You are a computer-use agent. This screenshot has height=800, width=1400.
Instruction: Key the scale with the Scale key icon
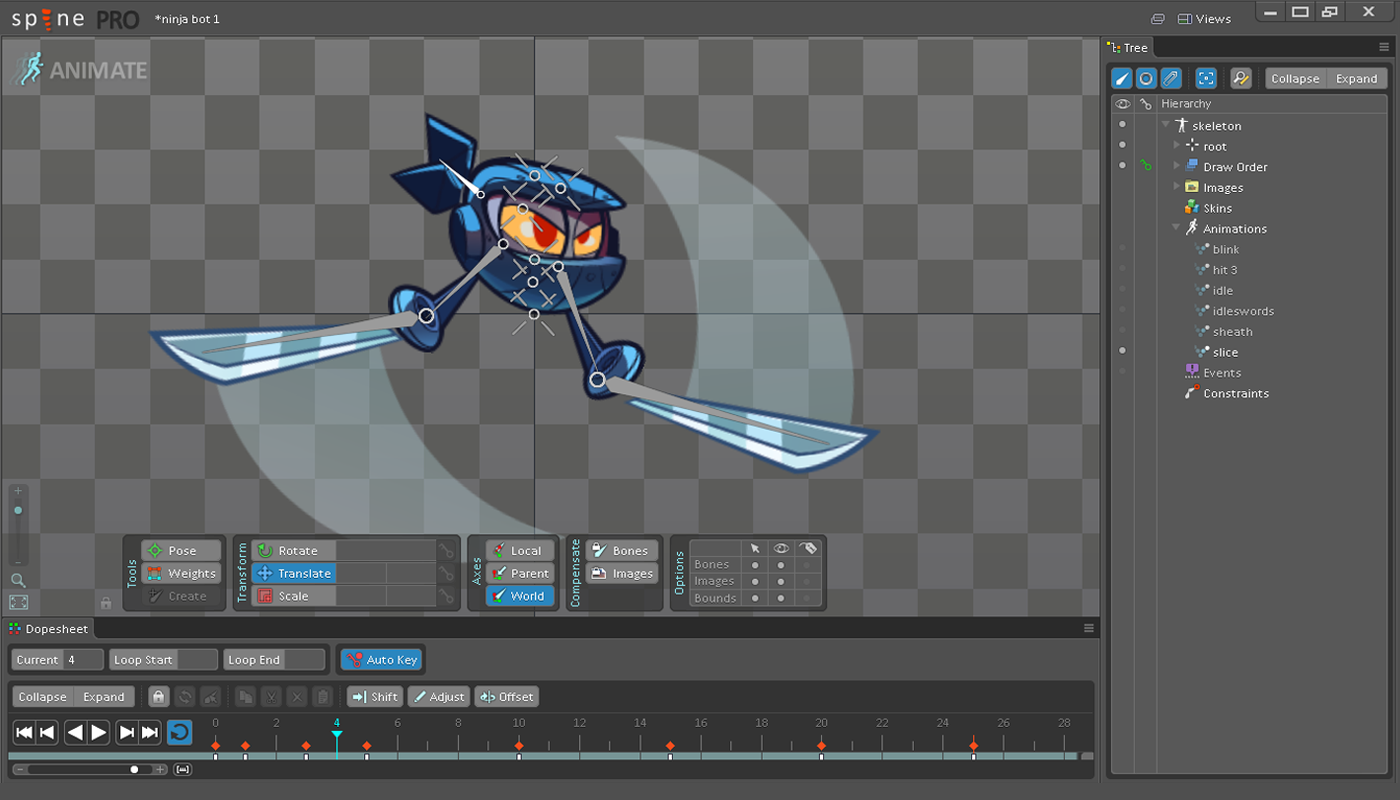(447, 596)
